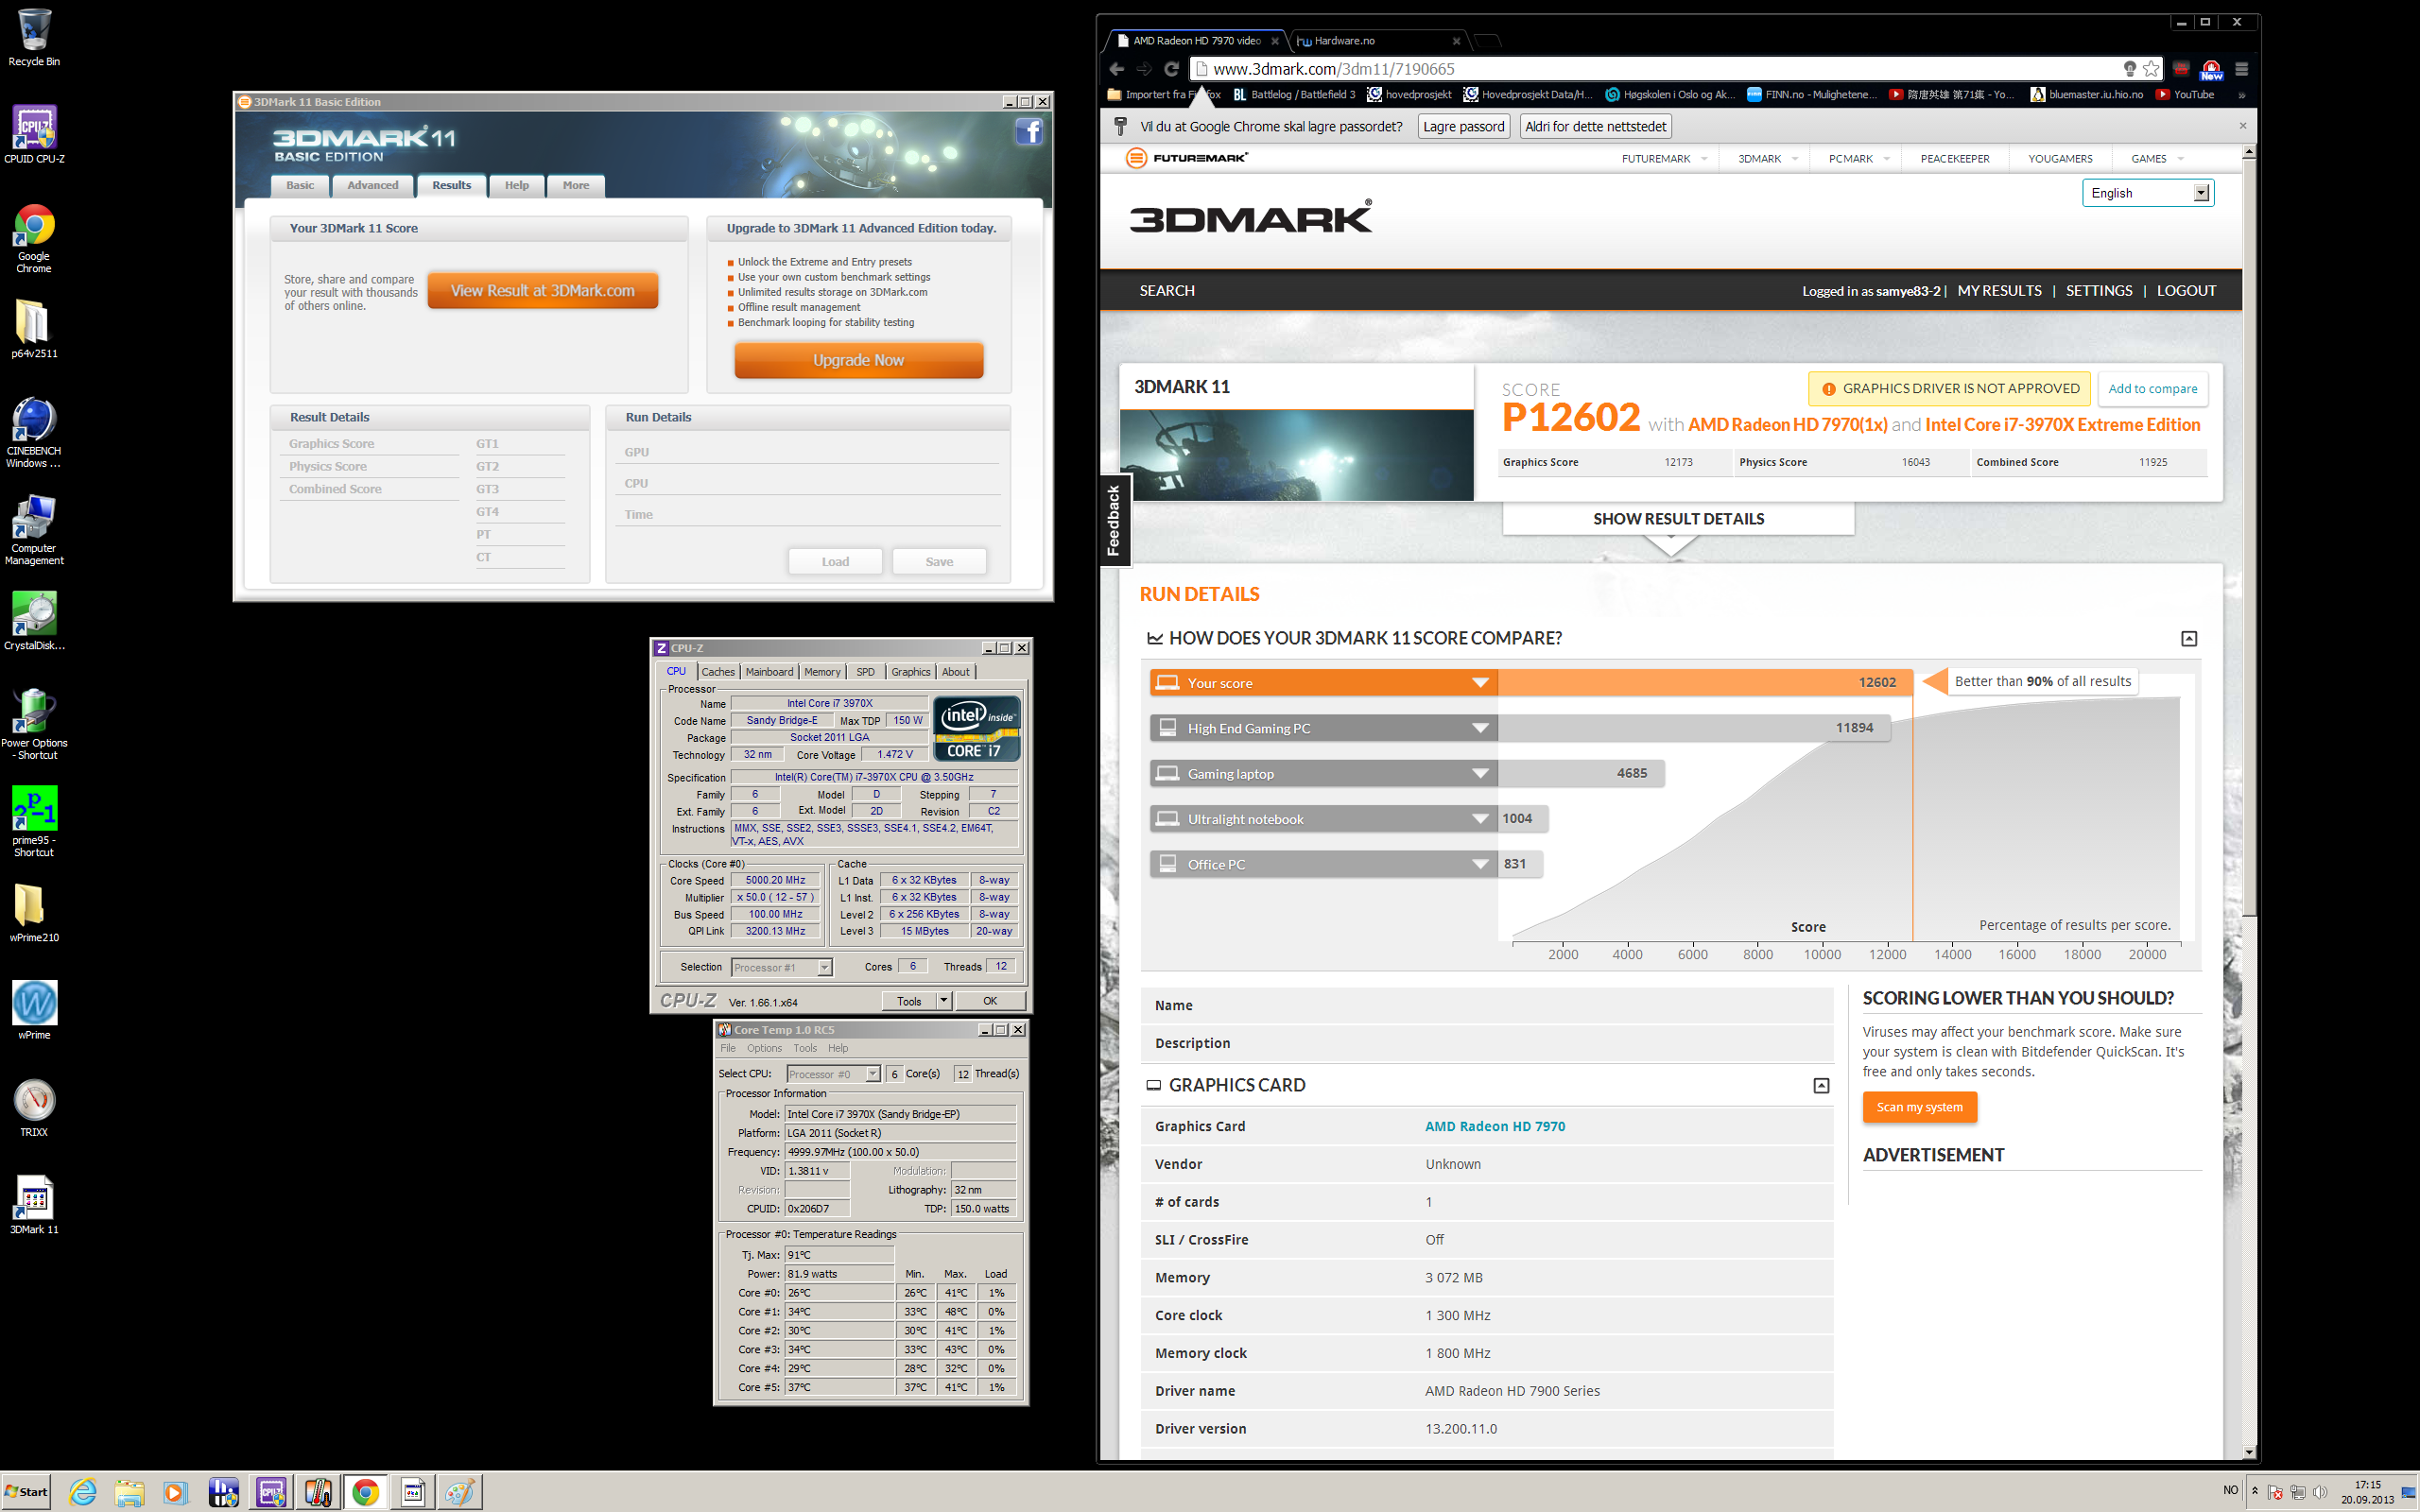
Task: Open CPU-Z processor Selection dropdown
Action: [781, 967]
